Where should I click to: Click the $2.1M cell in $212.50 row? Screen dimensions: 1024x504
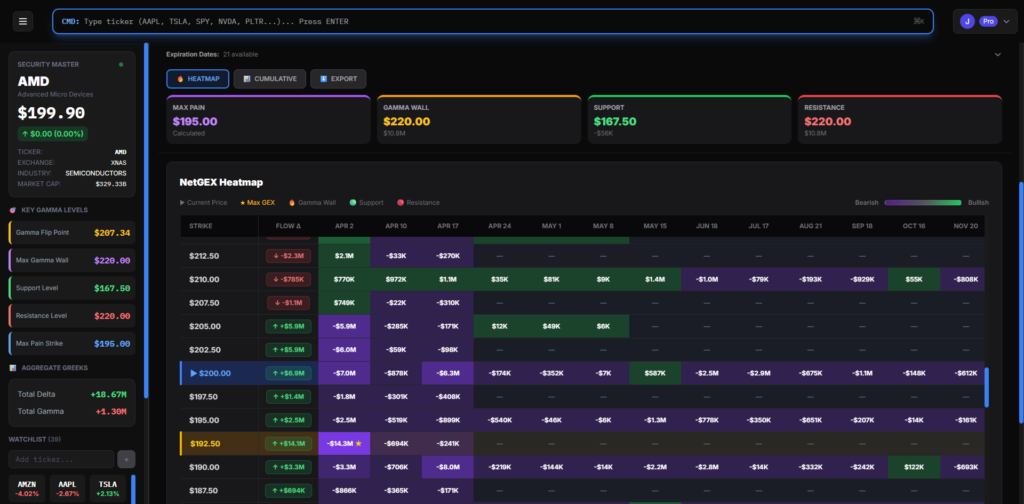[x=344, y=256]
